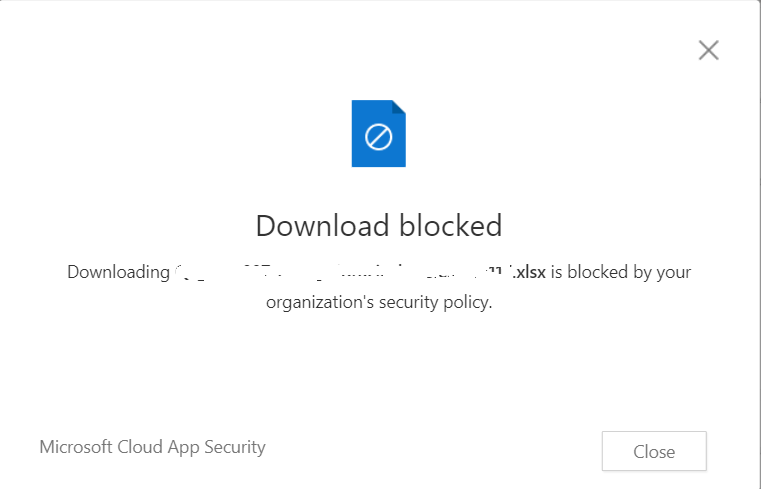The width and height of the screenshot is (761, 489).
Task: Click the prohibition circle symbol on the file
Action: pos(378,137)
